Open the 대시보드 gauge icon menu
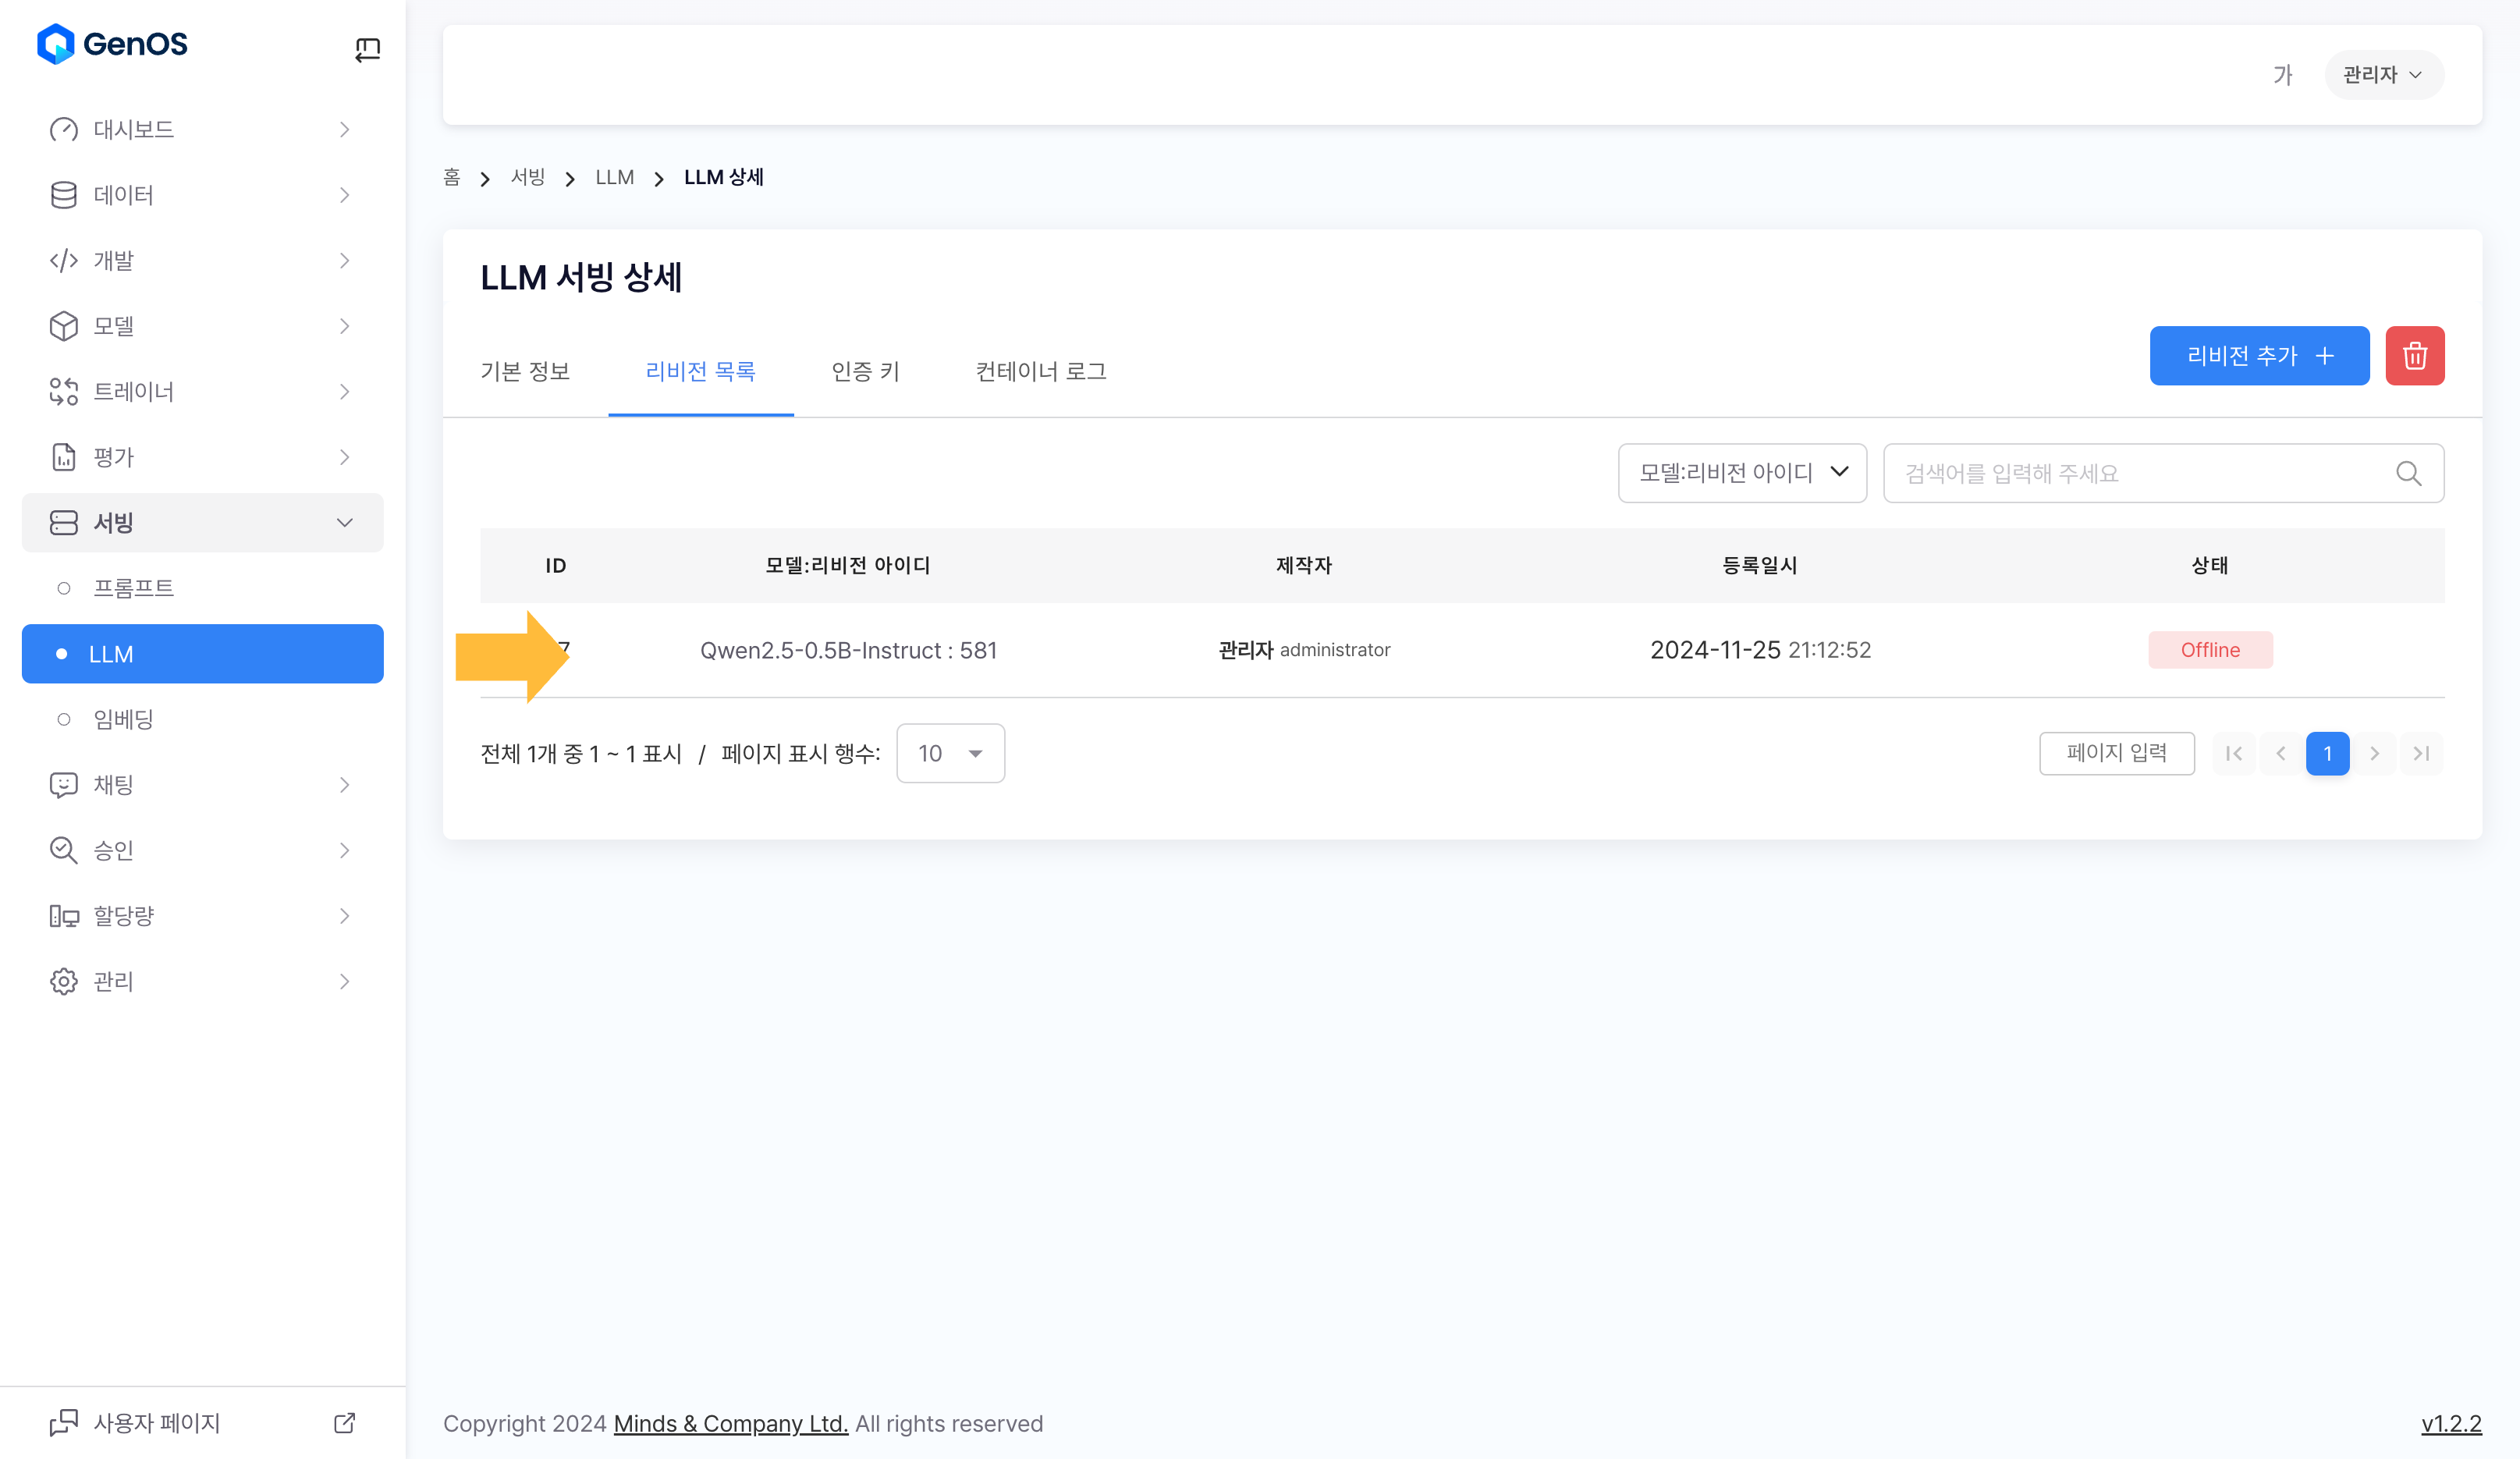The width and height of the screenshot is (2520, 1459). point(64,130)
